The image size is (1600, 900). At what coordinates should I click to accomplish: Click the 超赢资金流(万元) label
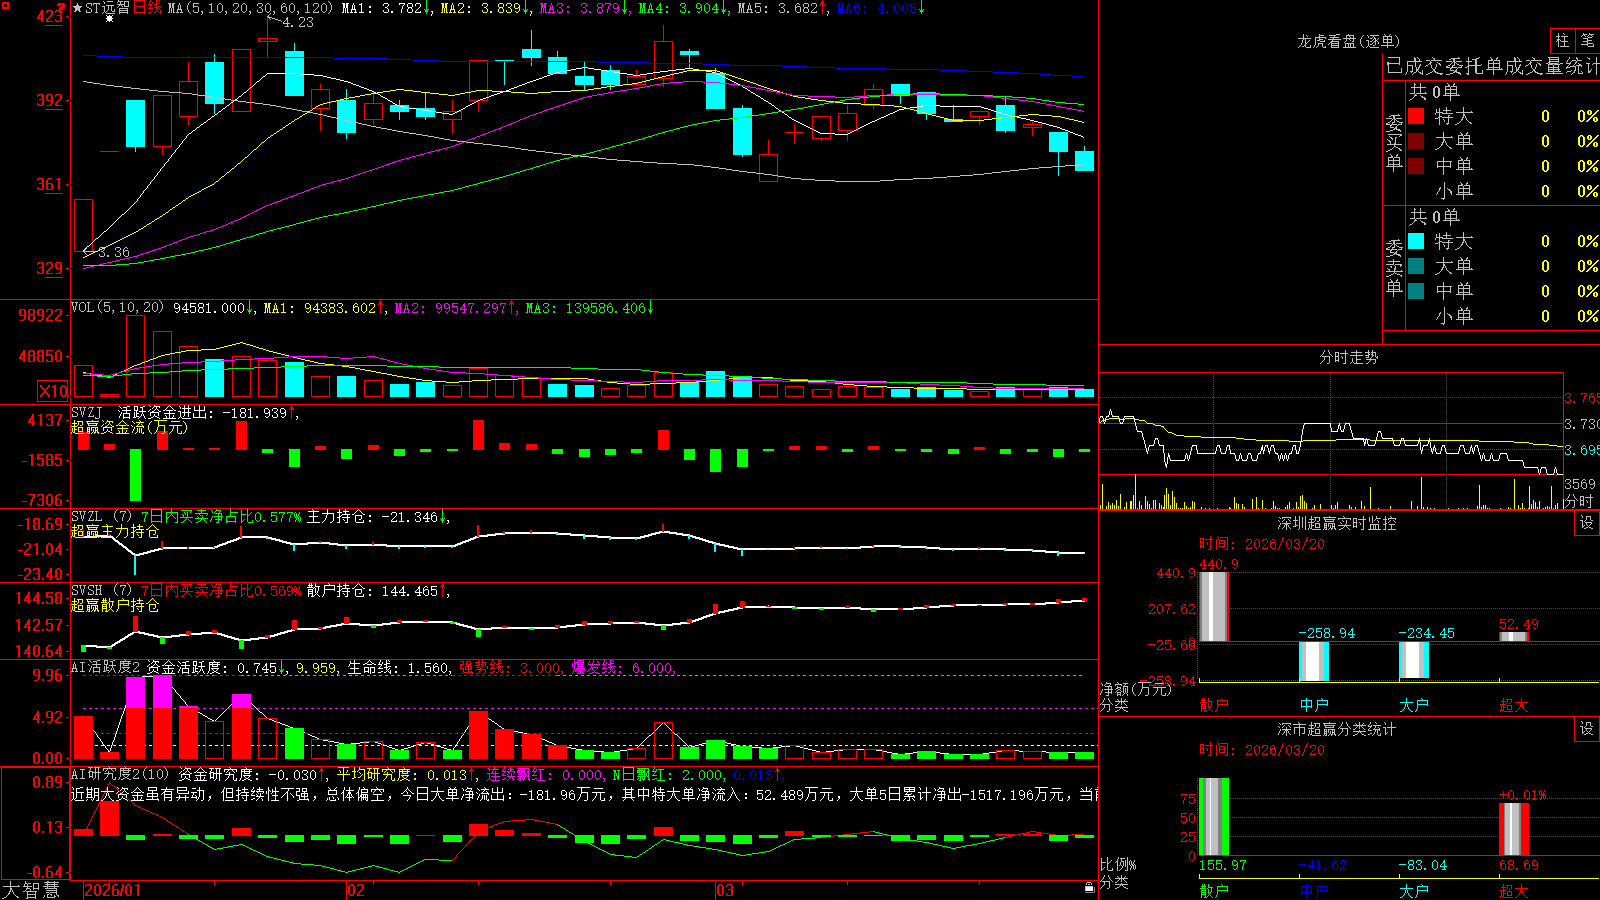128,427
